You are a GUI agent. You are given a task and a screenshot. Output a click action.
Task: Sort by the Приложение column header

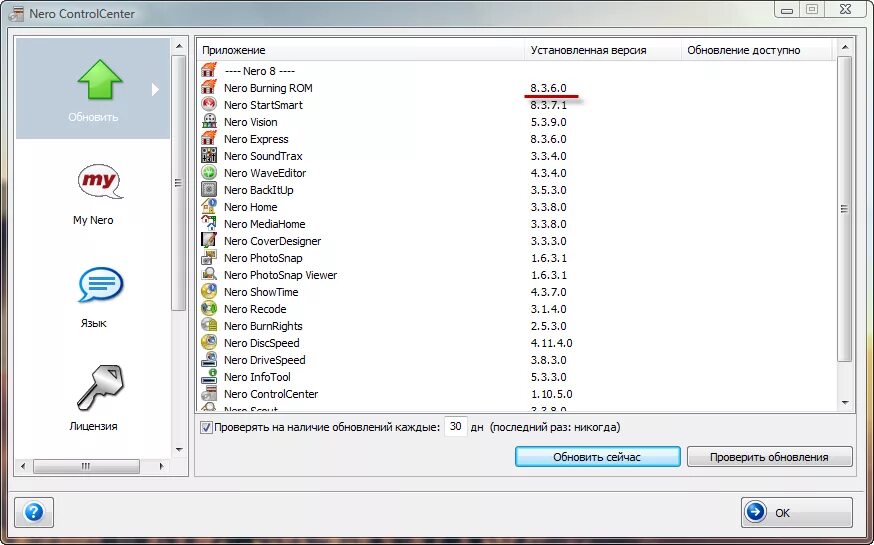360,50
